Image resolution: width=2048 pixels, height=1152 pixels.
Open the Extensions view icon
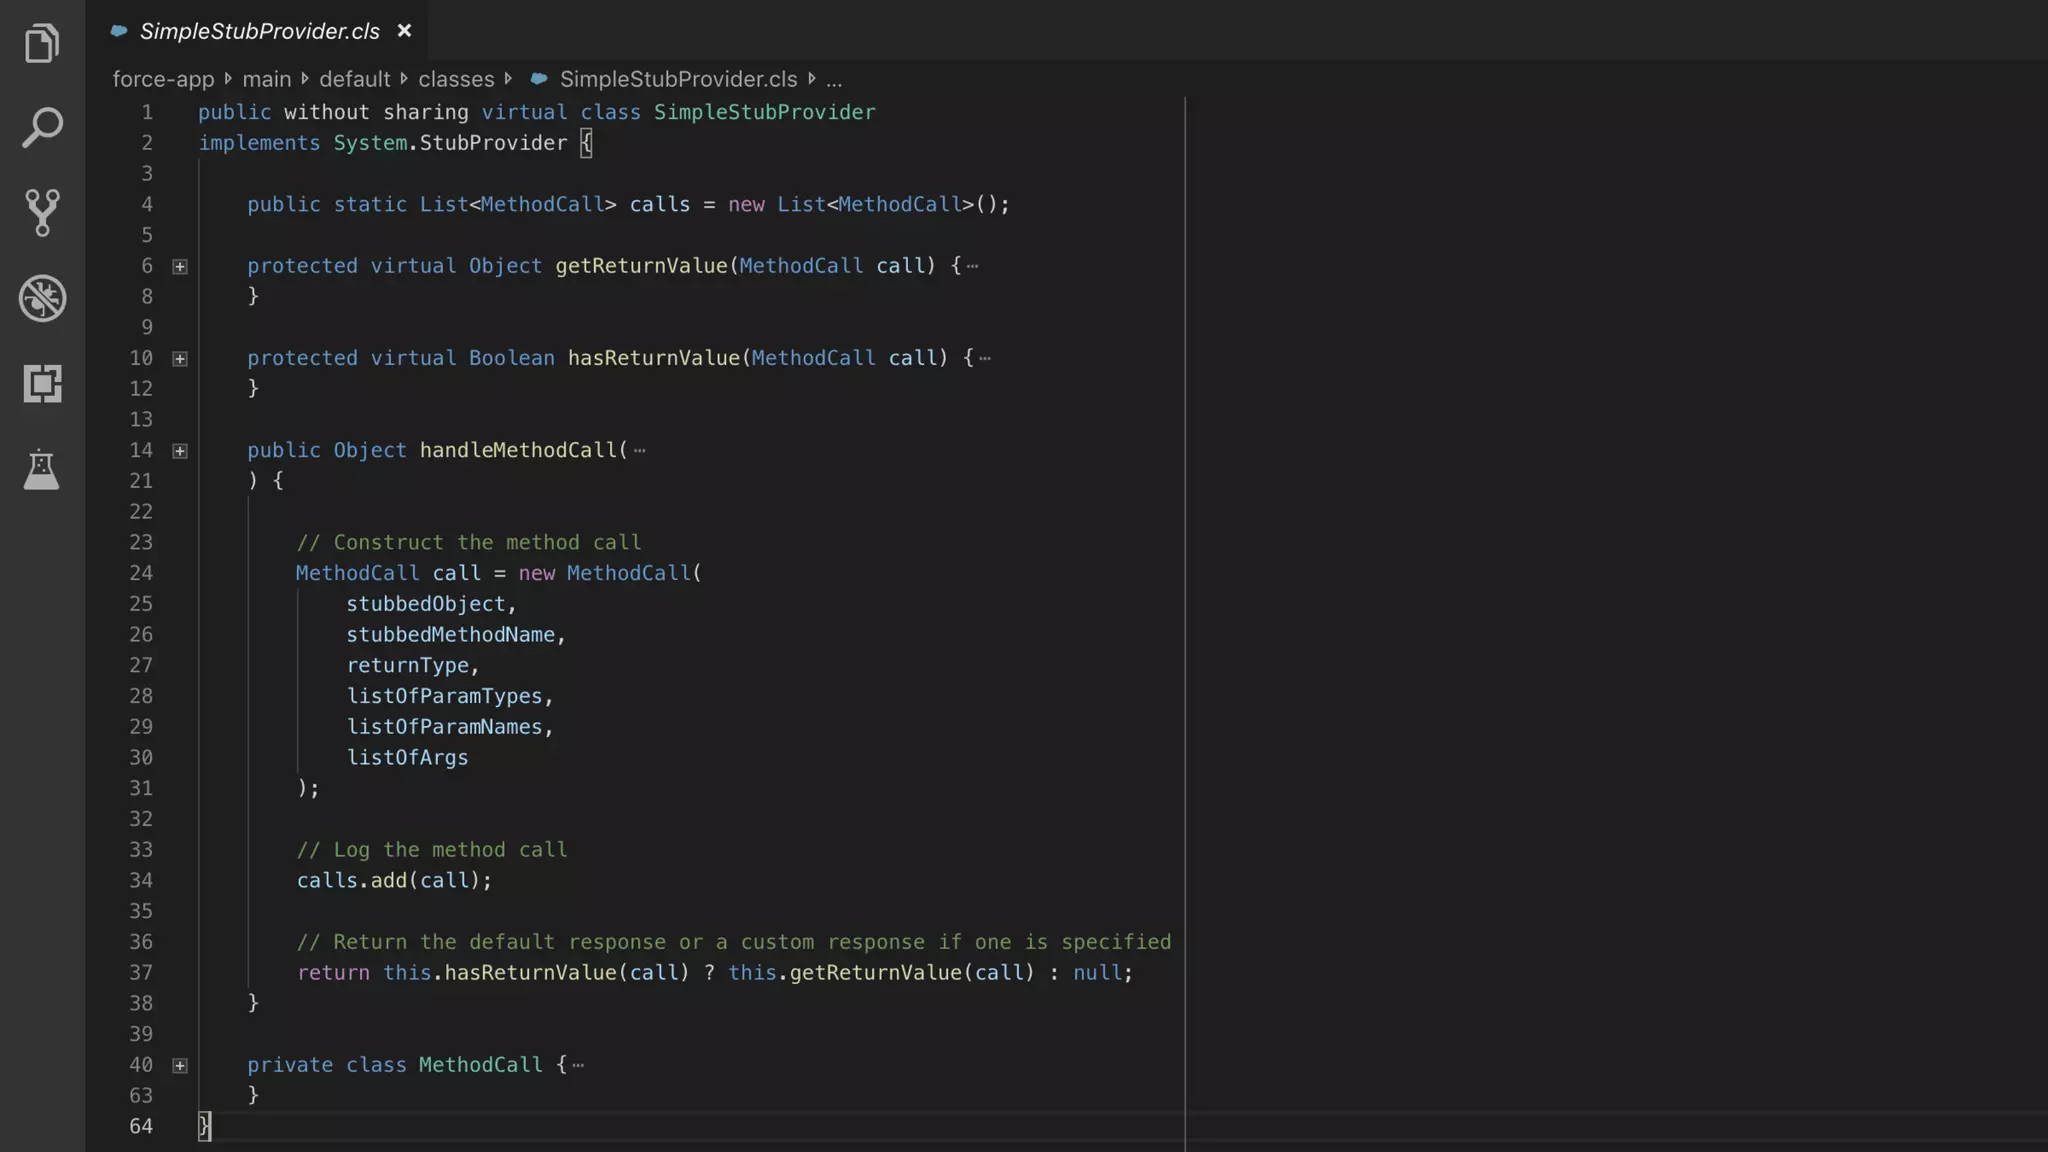(x=42, y=383)
